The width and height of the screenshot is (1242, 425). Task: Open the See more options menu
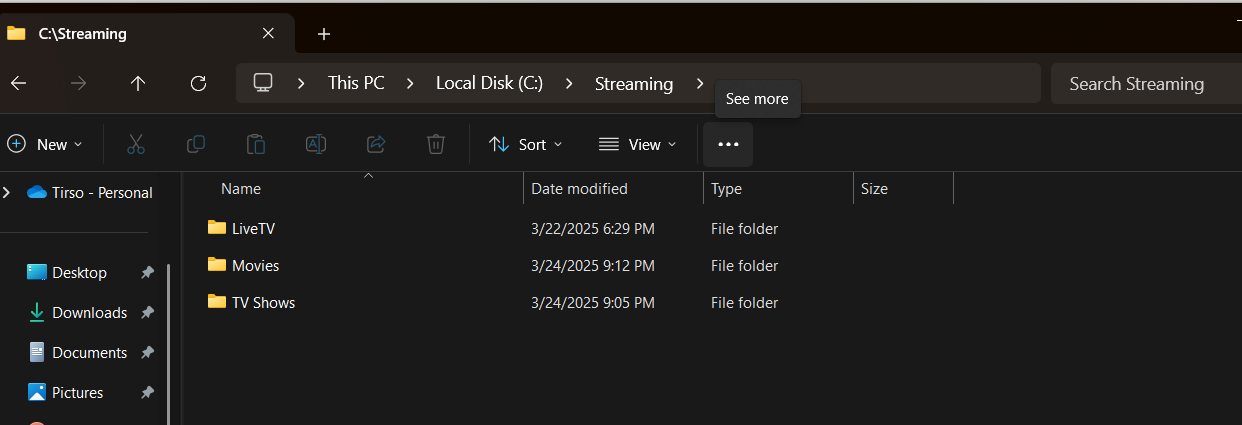click(x=728, y=144)
